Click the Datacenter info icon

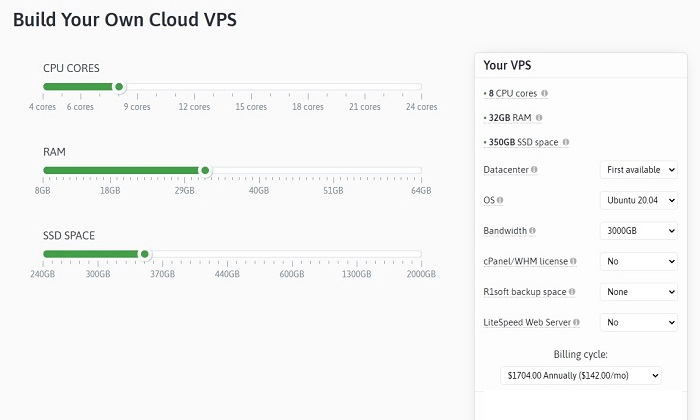point(534,170)
